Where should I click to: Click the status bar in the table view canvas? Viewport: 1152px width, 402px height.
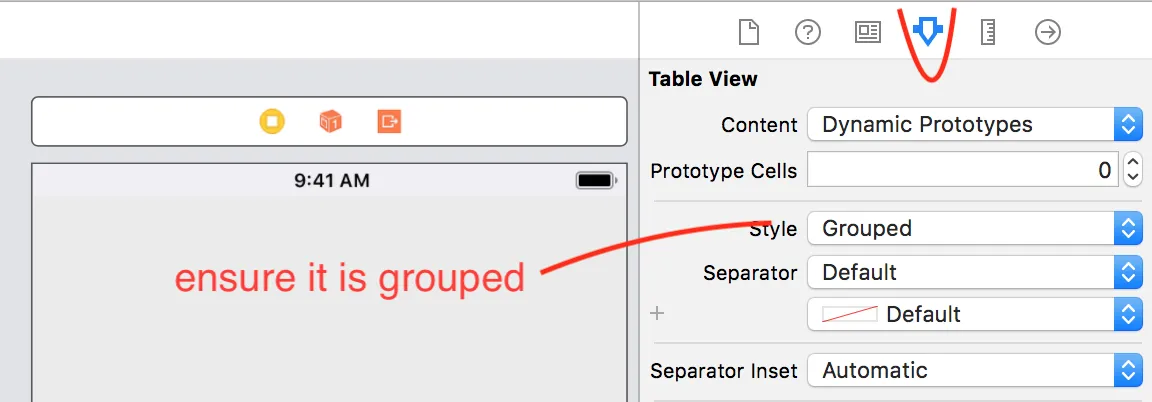tap(331, 181)
